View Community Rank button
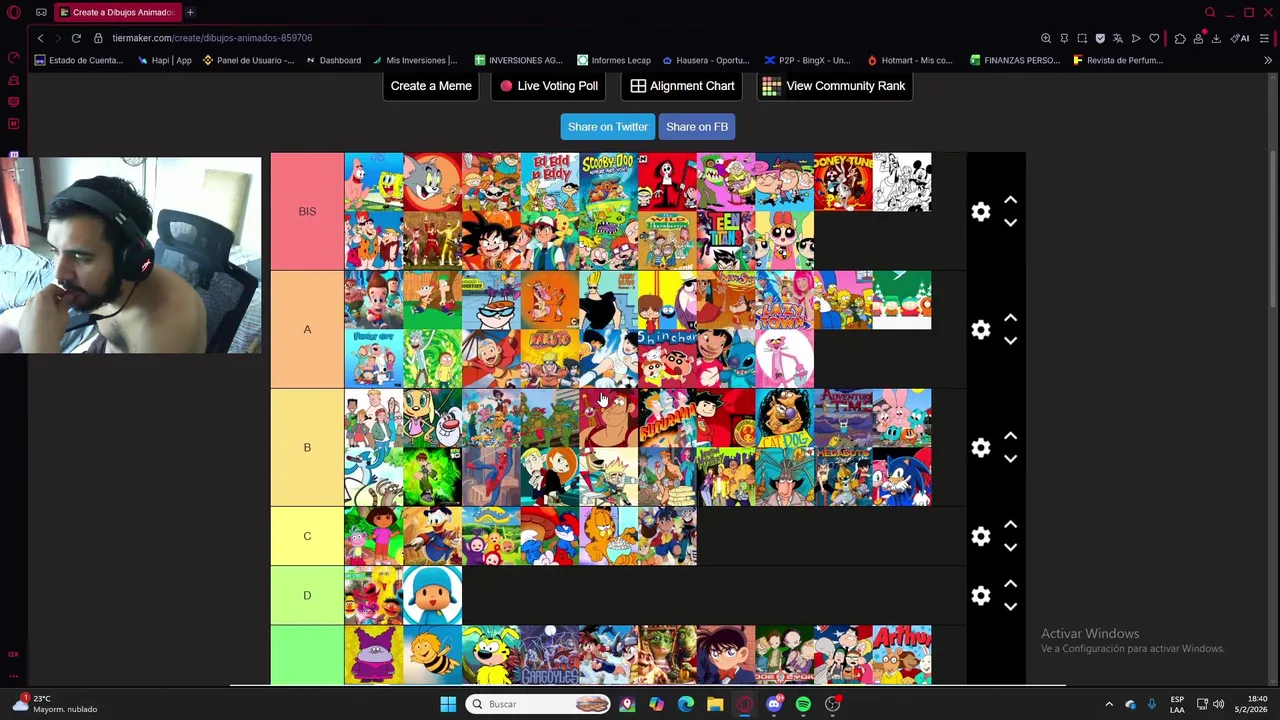This screenshot has height=720, width=1280. [834, 86]
